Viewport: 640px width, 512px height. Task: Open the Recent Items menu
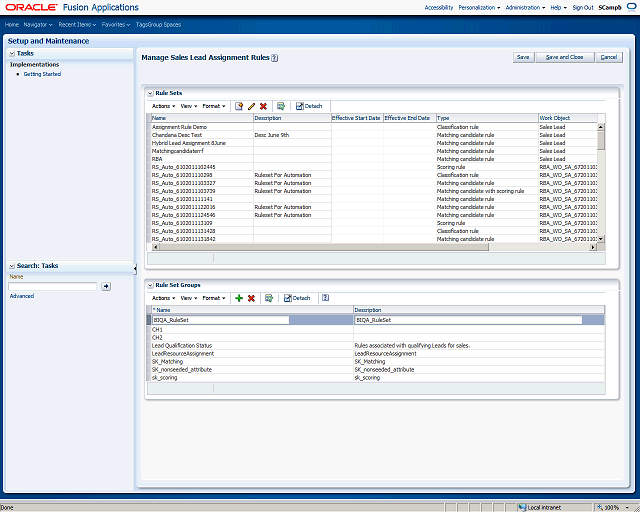77,24
